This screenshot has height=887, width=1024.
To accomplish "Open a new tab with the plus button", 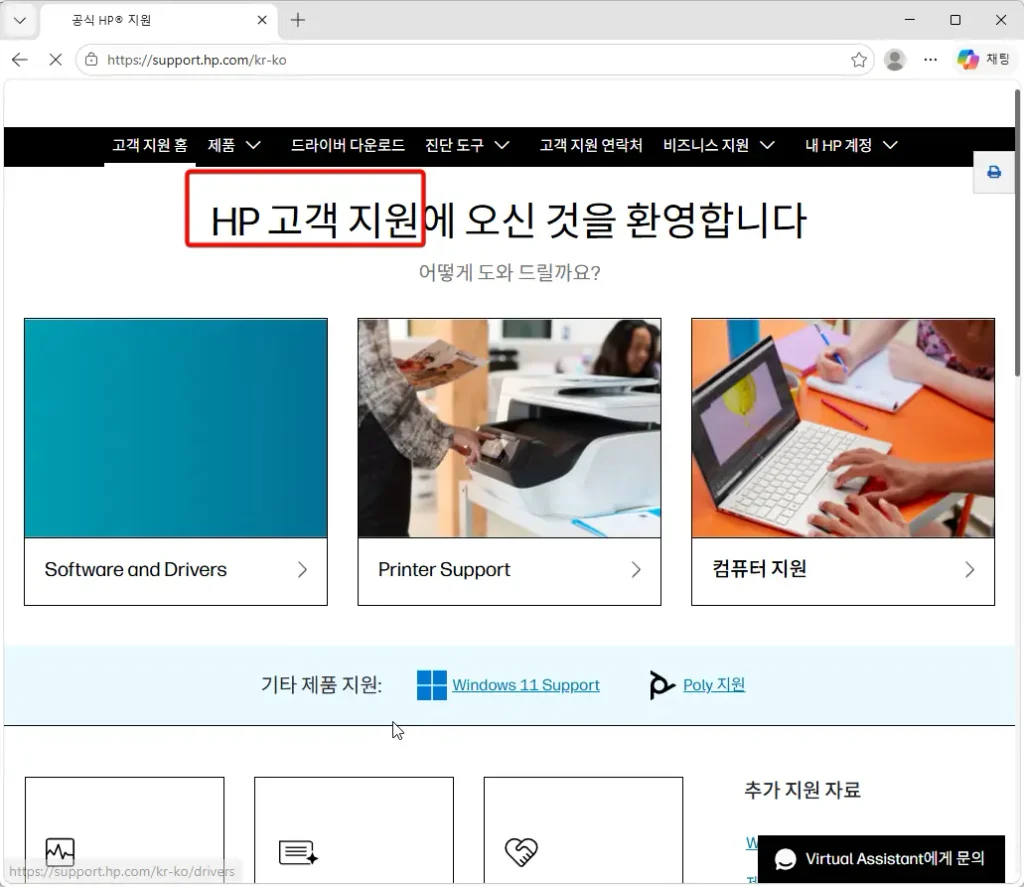I will pyautogui.click(x=298, y=20).
